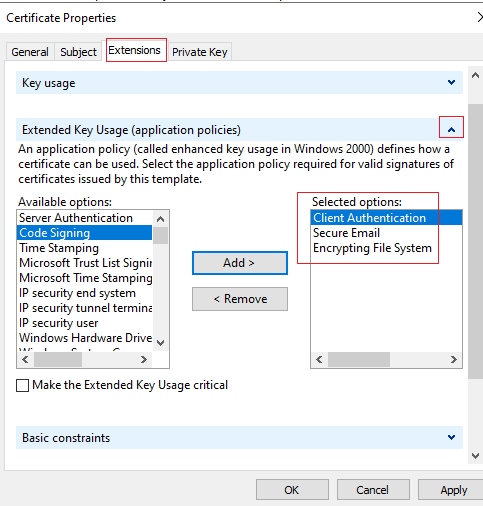Click dialog main scrollbar down arrow
Viewport: 483px width, 506px height.
(475, 456)
